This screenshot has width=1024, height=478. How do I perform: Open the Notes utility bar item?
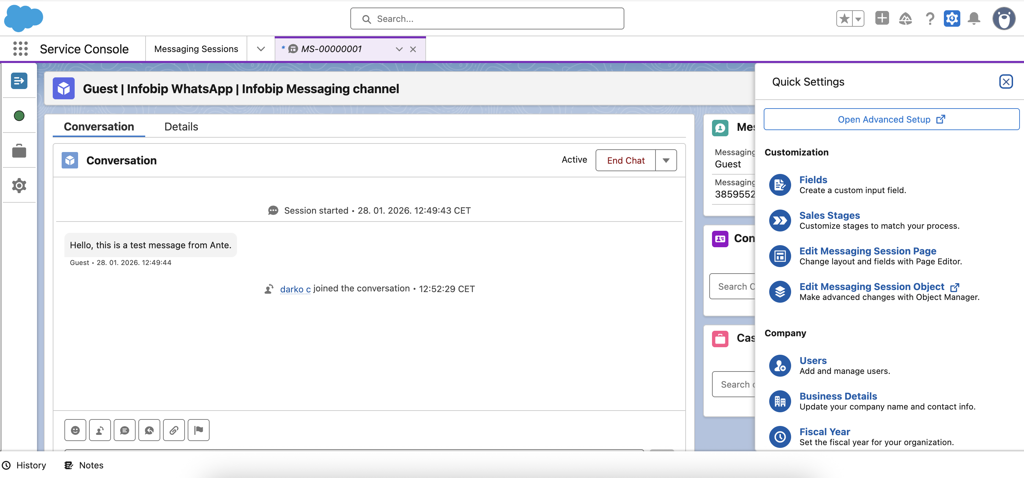pyautogui.click(x=84, y=466)
